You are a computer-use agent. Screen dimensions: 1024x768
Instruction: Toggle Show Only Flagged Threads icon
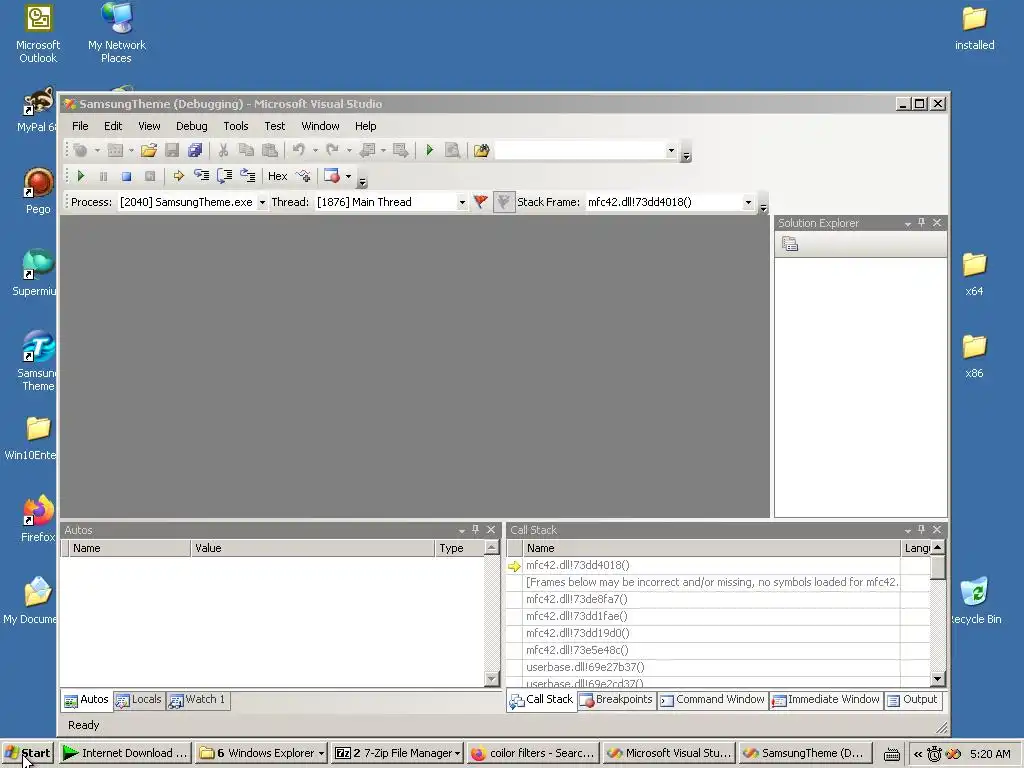[504, 202]
